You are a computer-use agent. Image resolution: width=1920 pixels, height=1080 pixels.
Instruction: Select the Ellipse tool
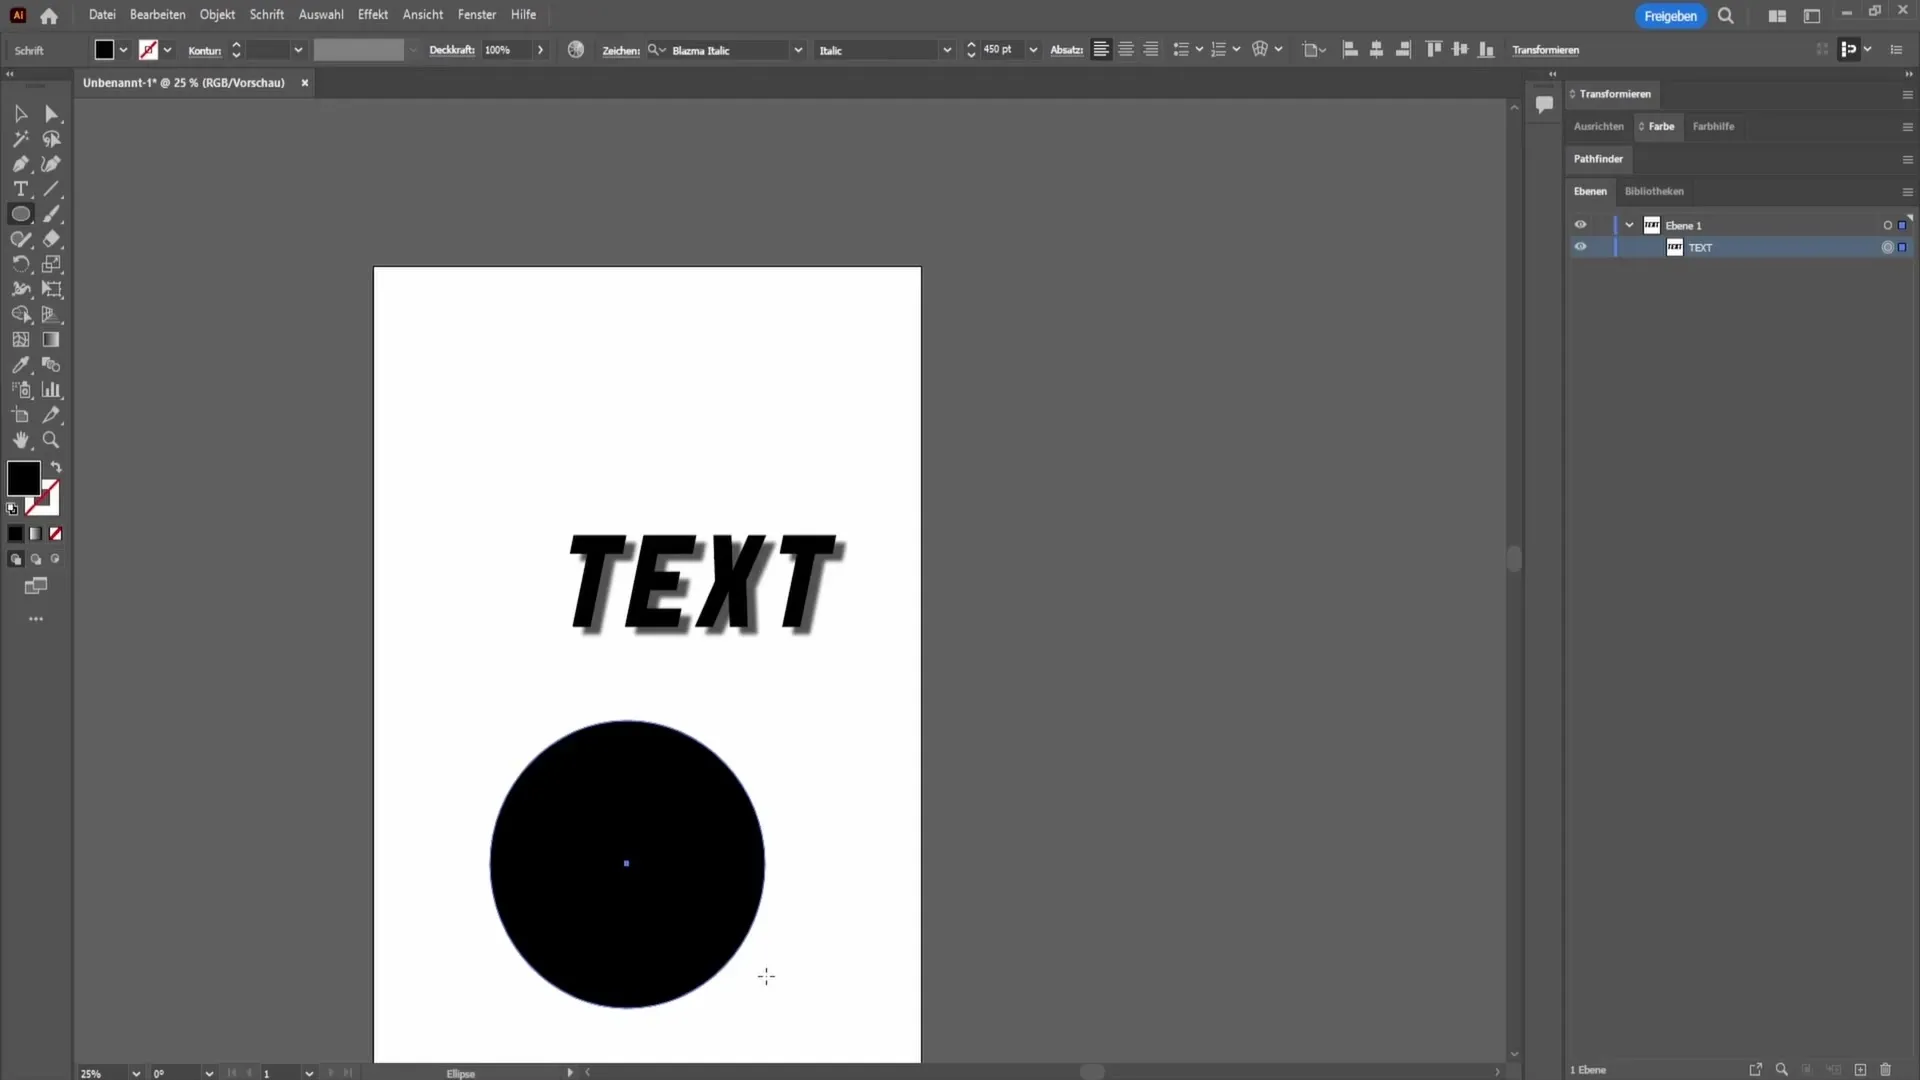click(20, 214)
